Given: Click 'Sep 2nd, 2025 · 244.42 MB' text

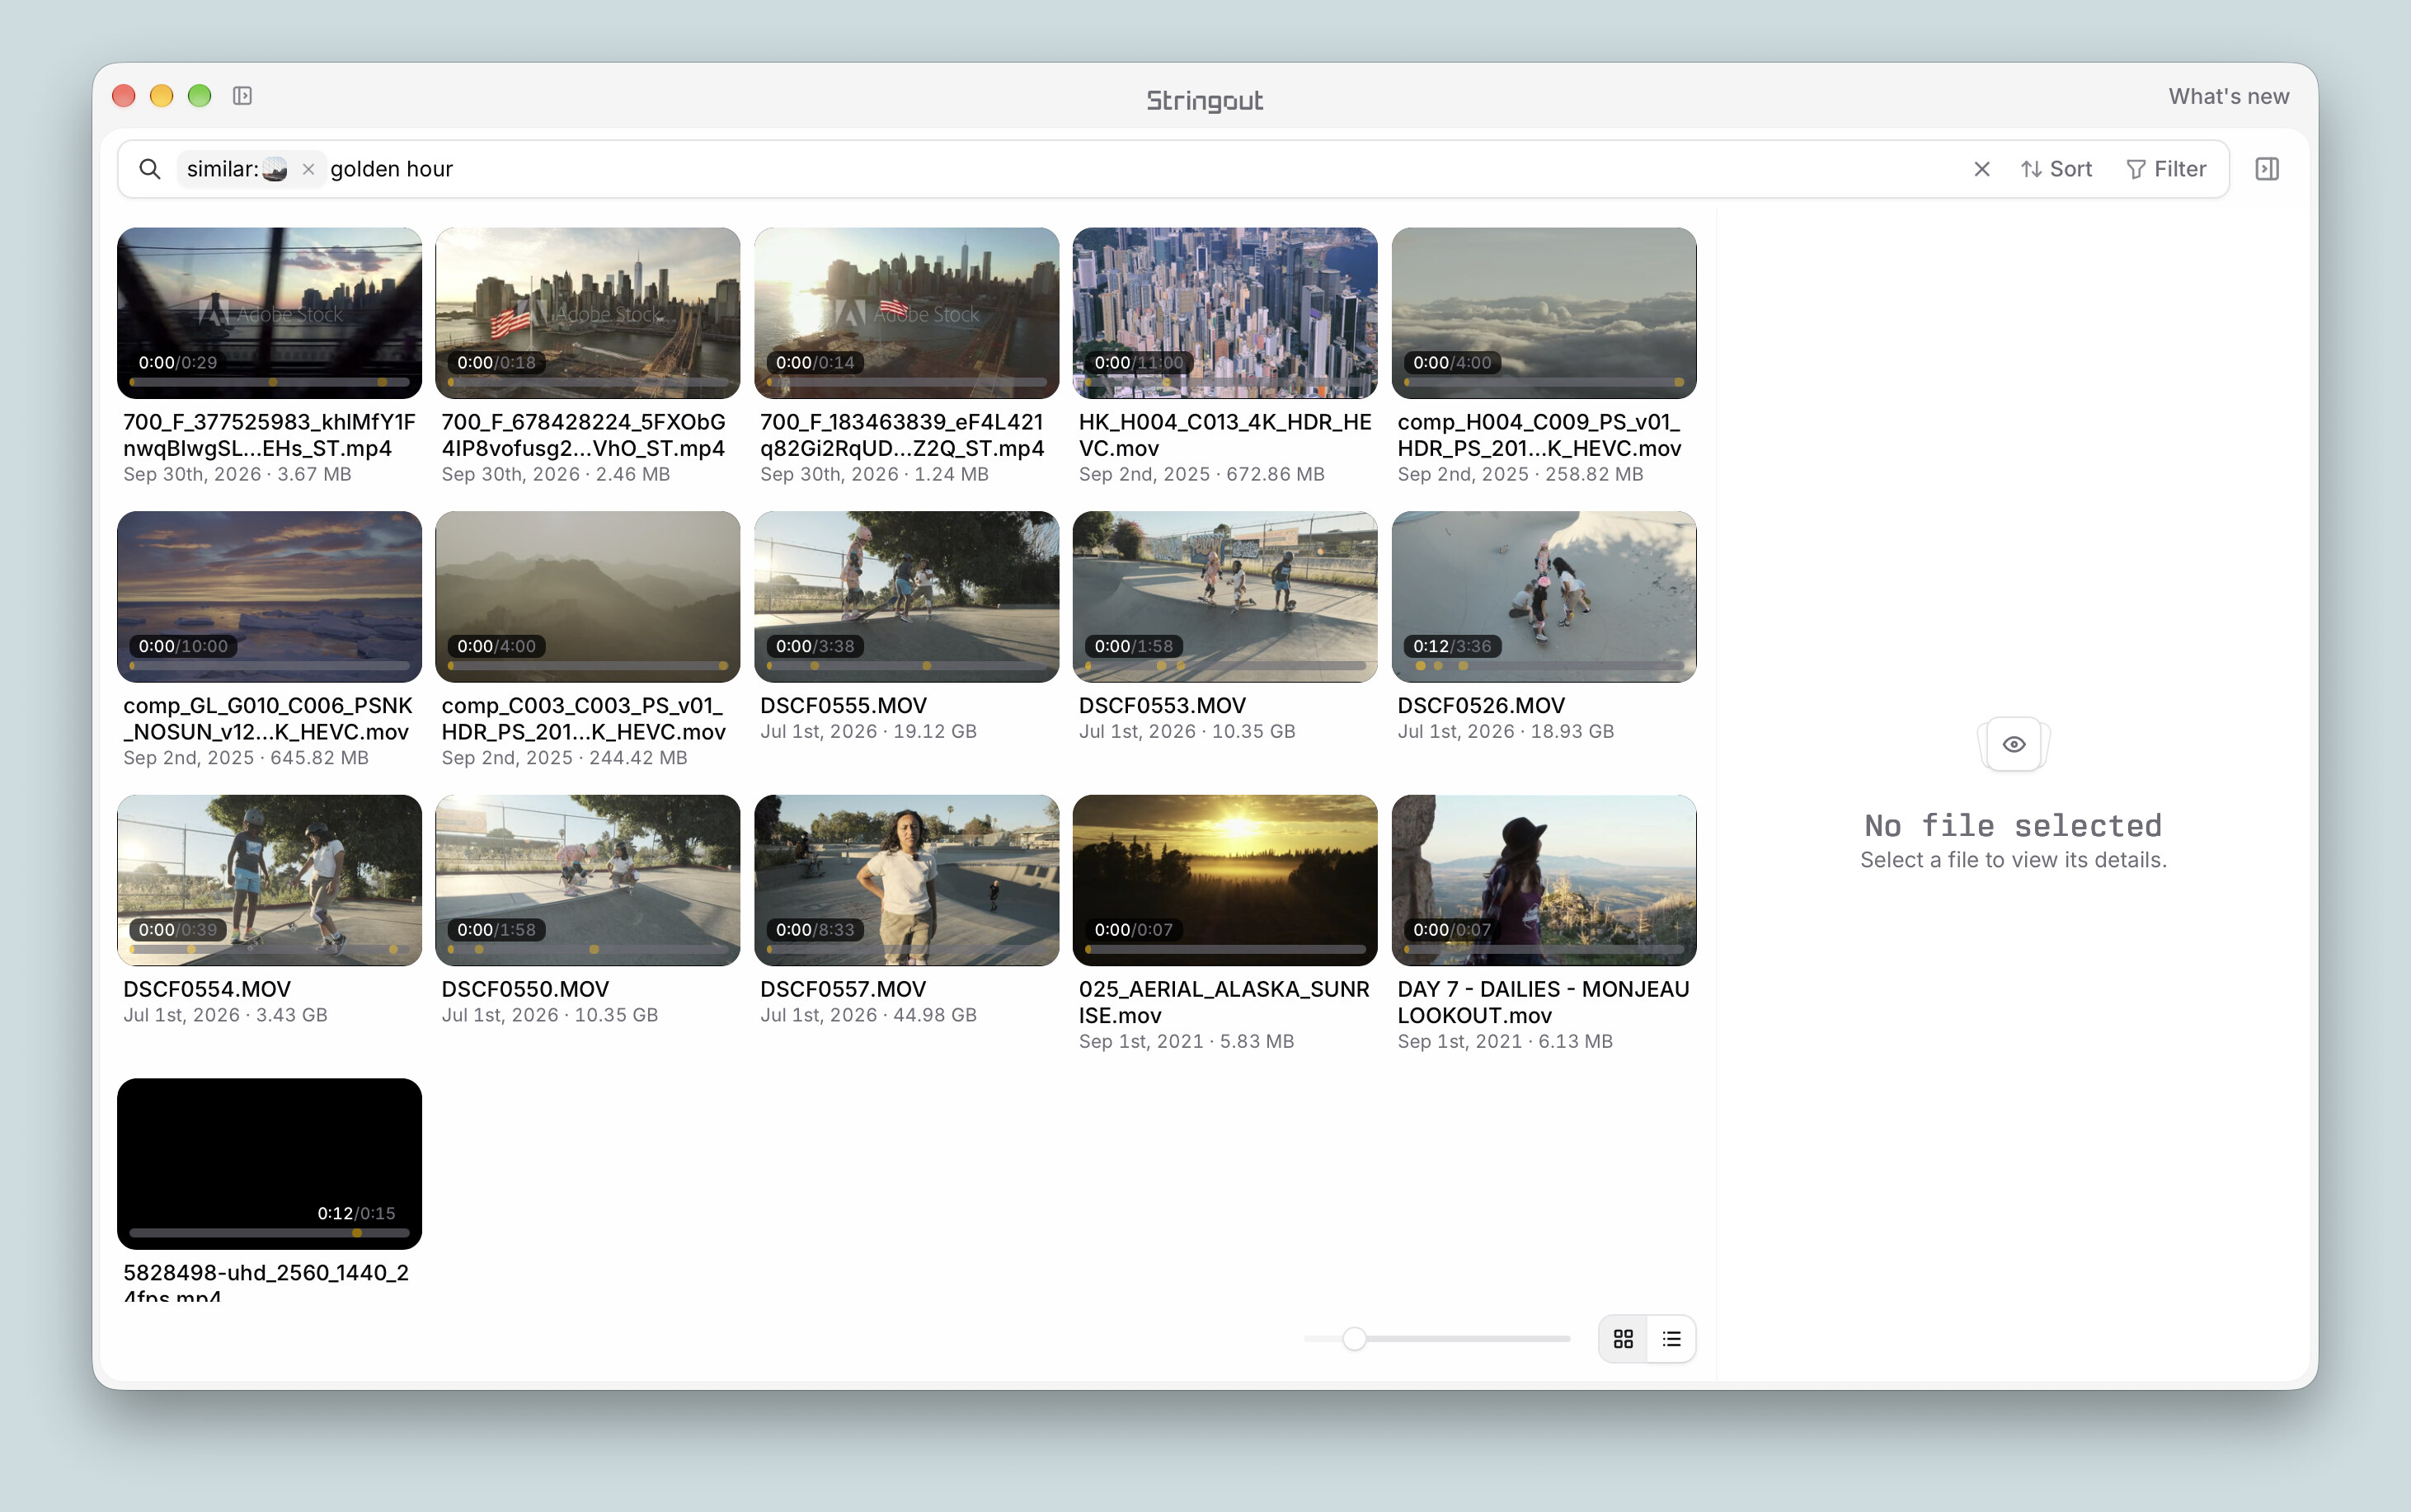Looking at the screenshot, I should click(x=564, y=758).
